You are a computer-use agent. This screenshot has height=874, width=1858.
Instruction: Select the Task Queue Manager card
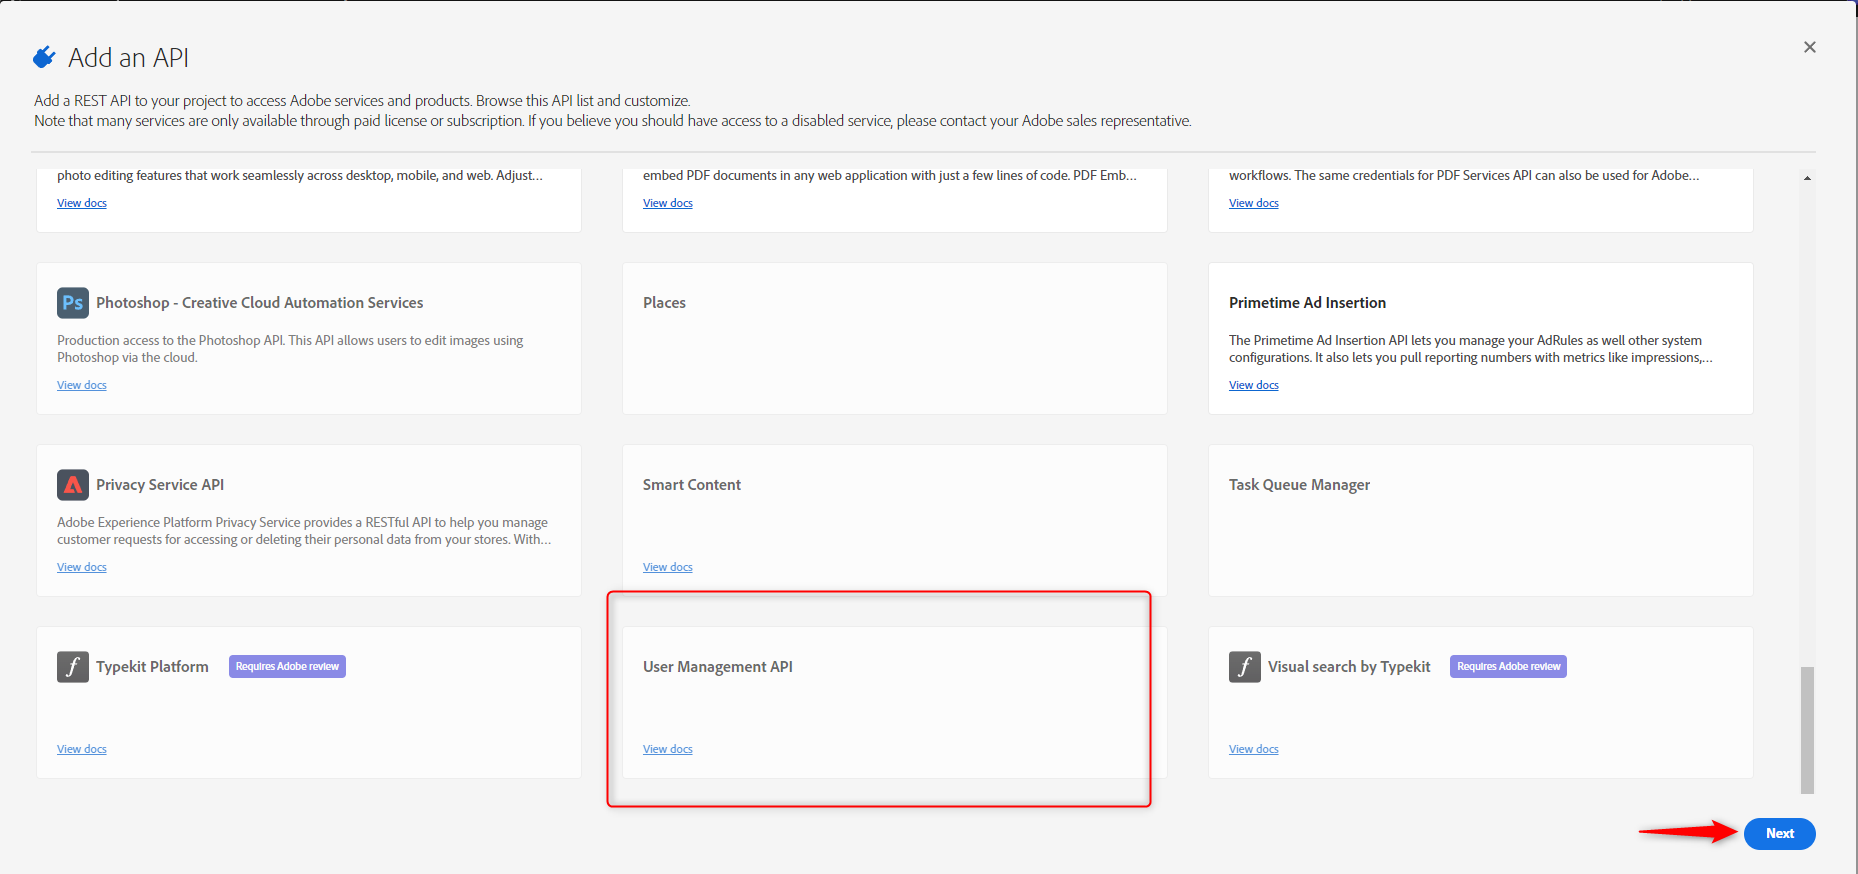[x=1480, y=521]
